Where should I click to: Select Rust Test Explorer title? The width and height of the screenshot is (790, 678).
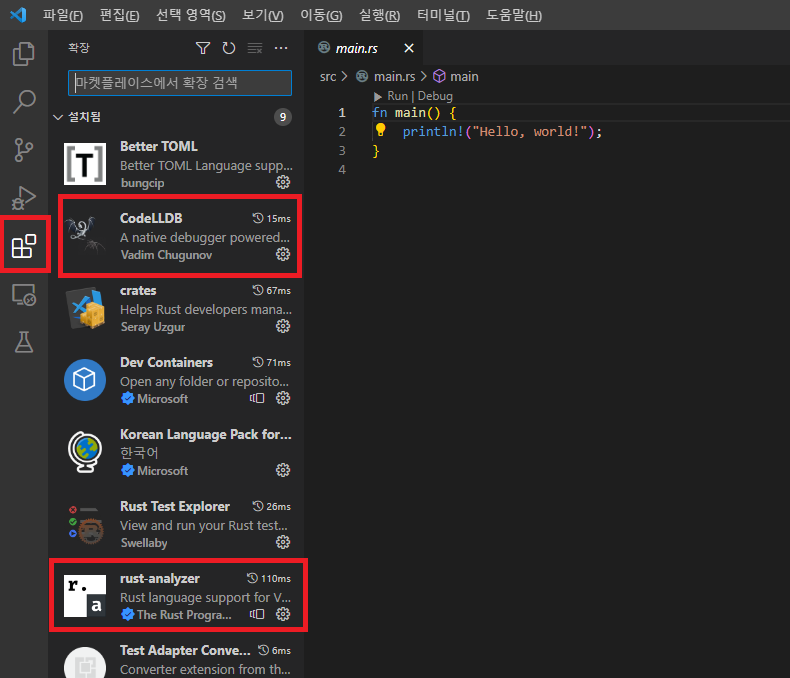(175, 507)
